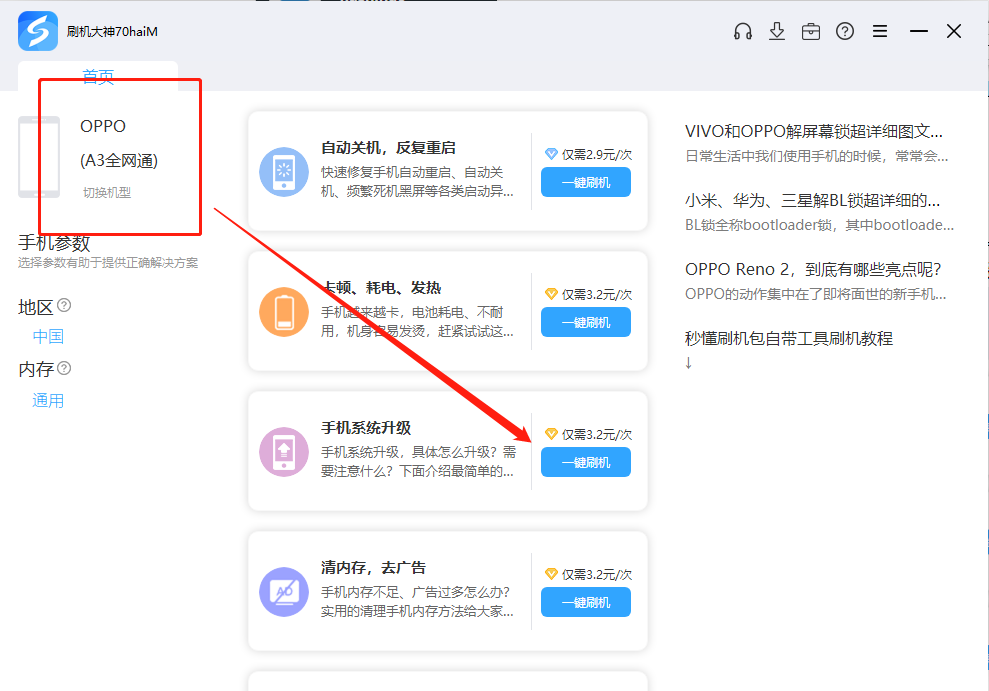
Task: Open the hamburger main menu
Action: (x=880, y=31)
